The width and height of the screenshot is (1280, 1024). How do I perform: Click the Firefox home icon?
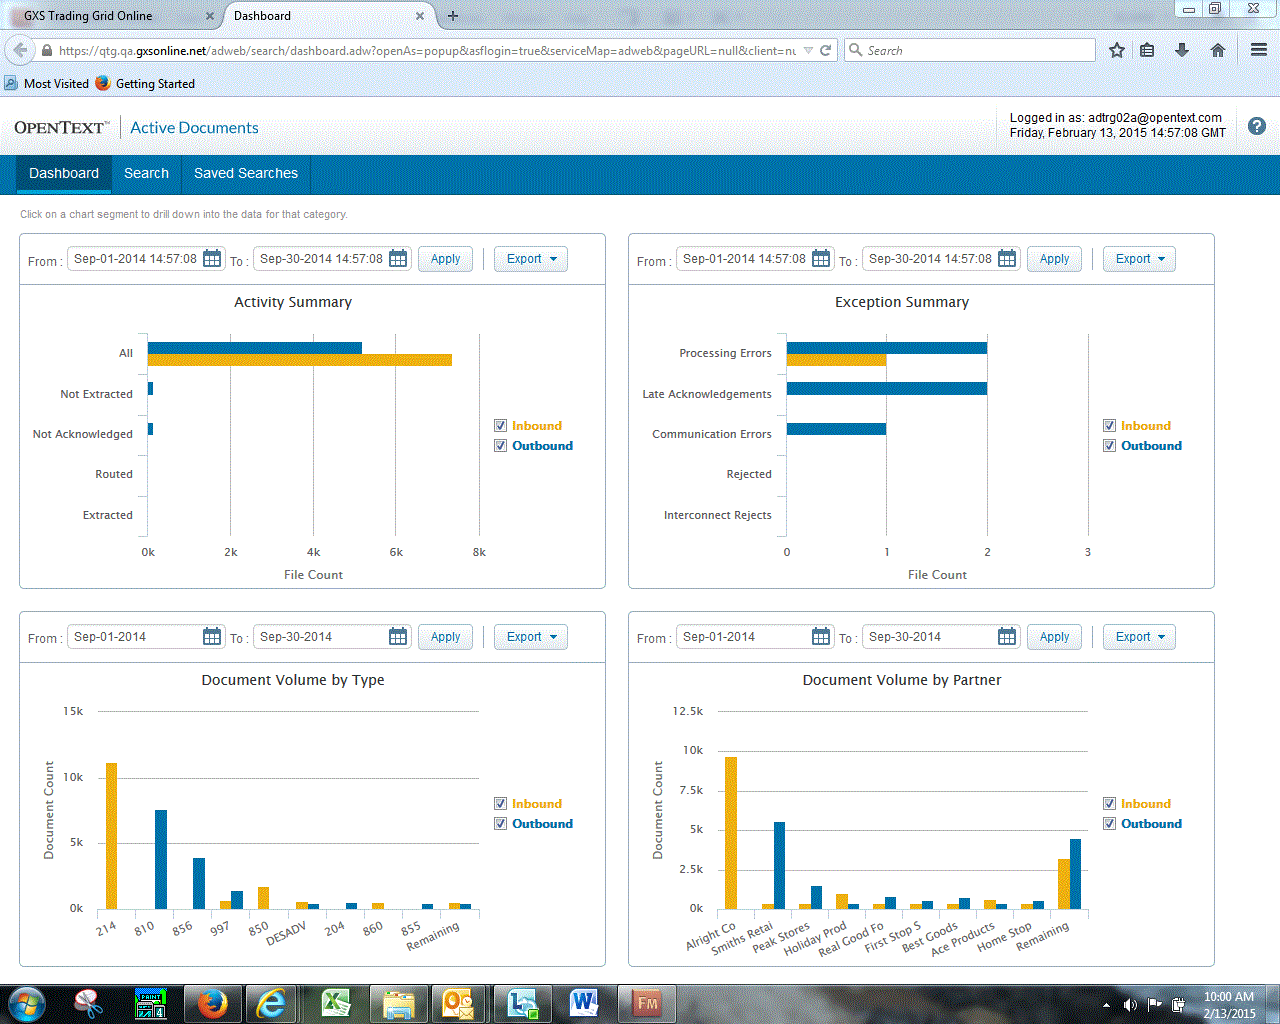click(1217, 50)
